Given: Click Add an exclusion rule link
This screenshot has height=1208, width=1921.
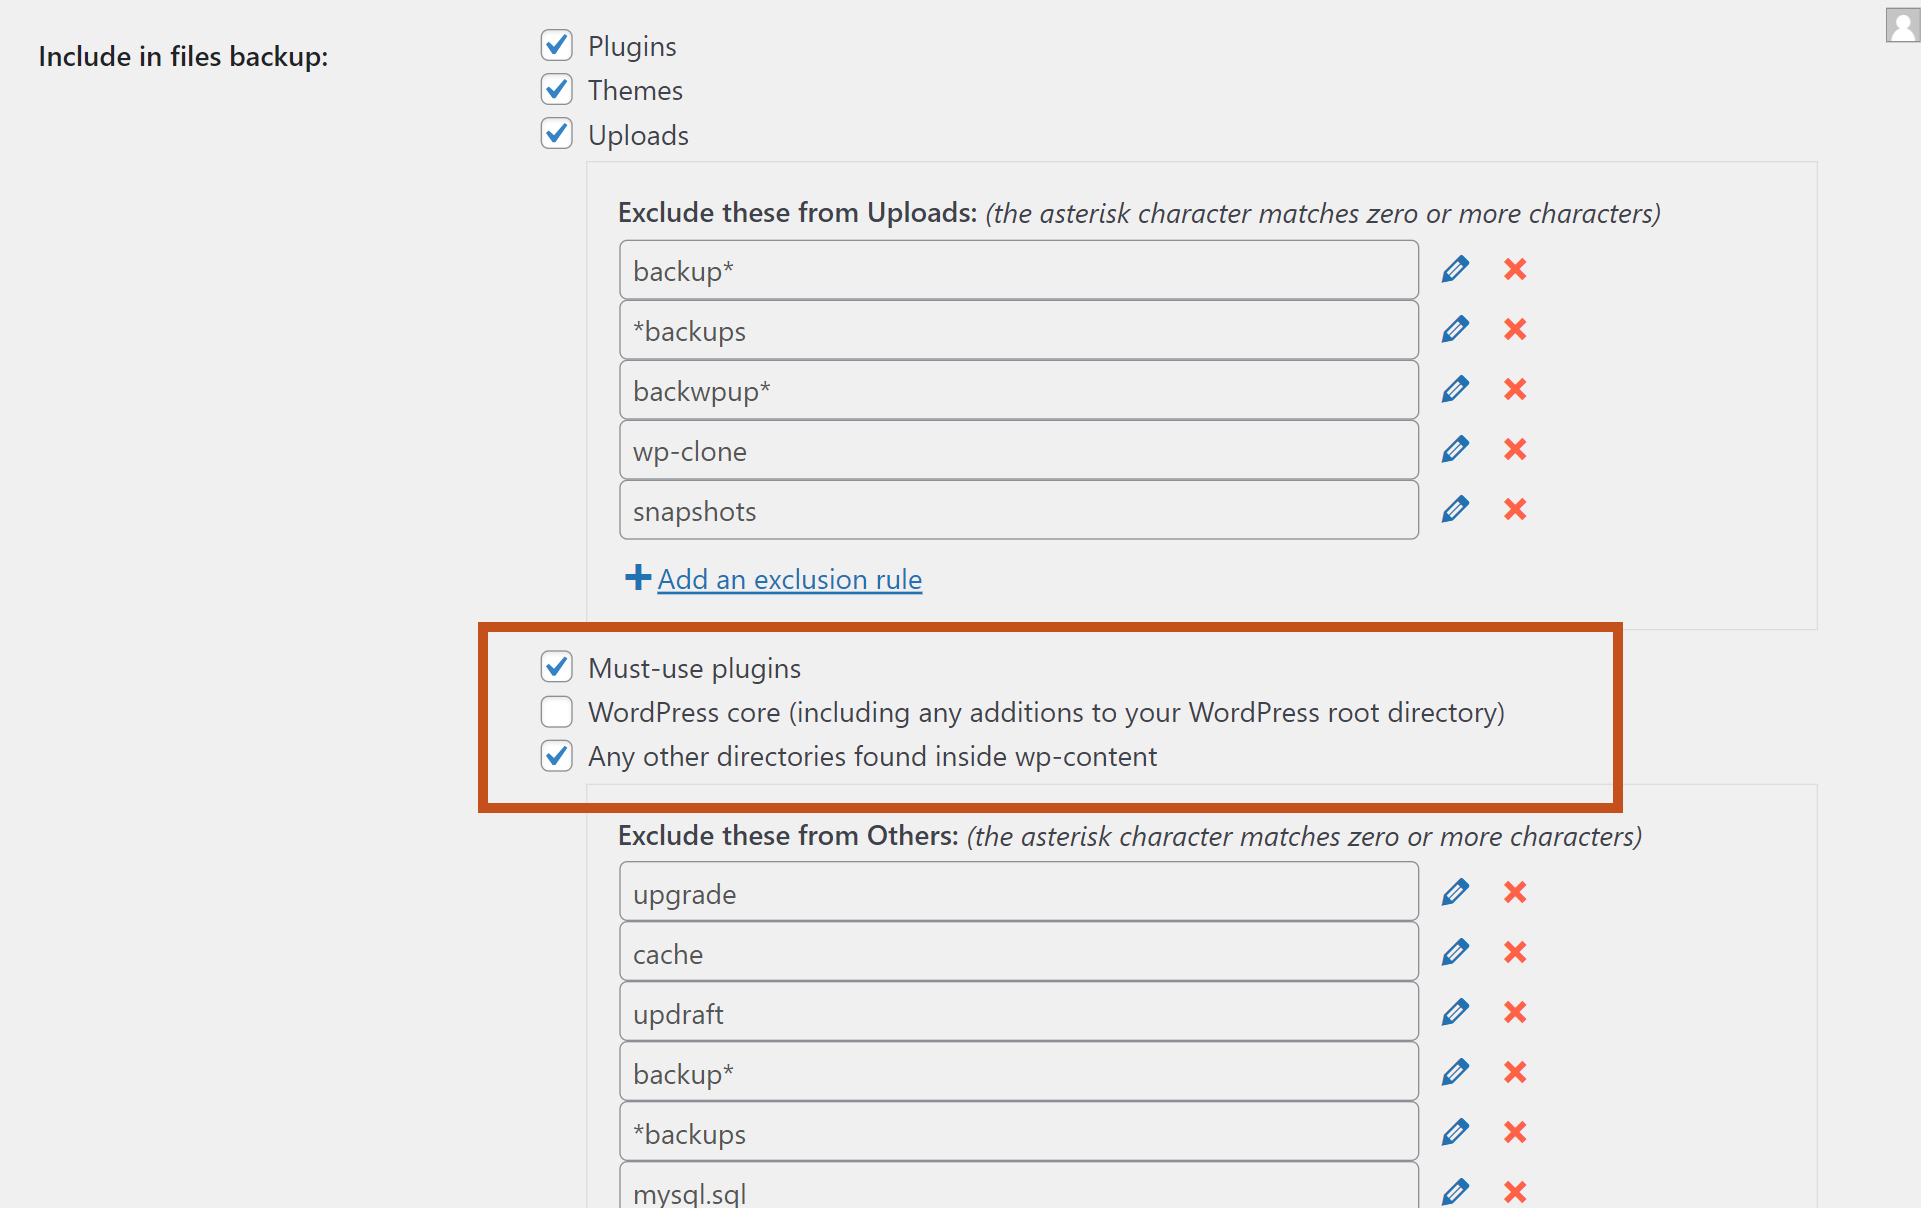Looking at the screenshot, I should click(x=789, y=579).
